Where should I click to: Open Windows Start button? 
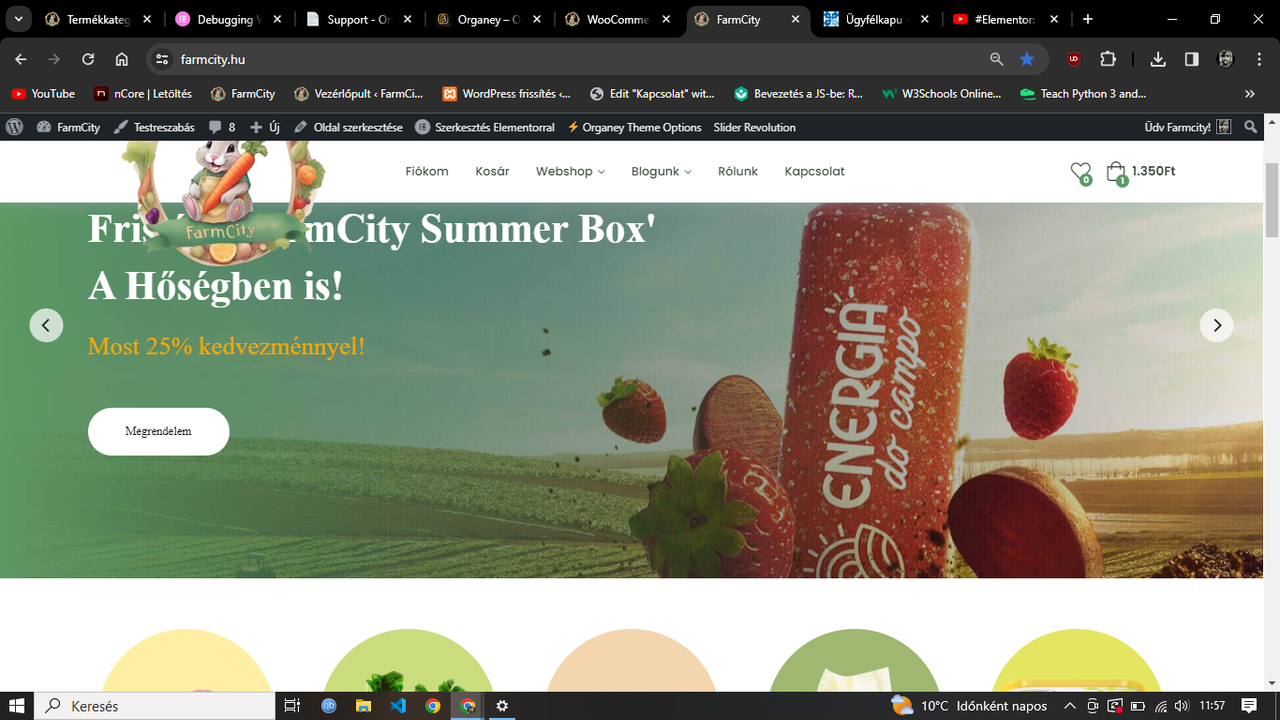point(17,706)
